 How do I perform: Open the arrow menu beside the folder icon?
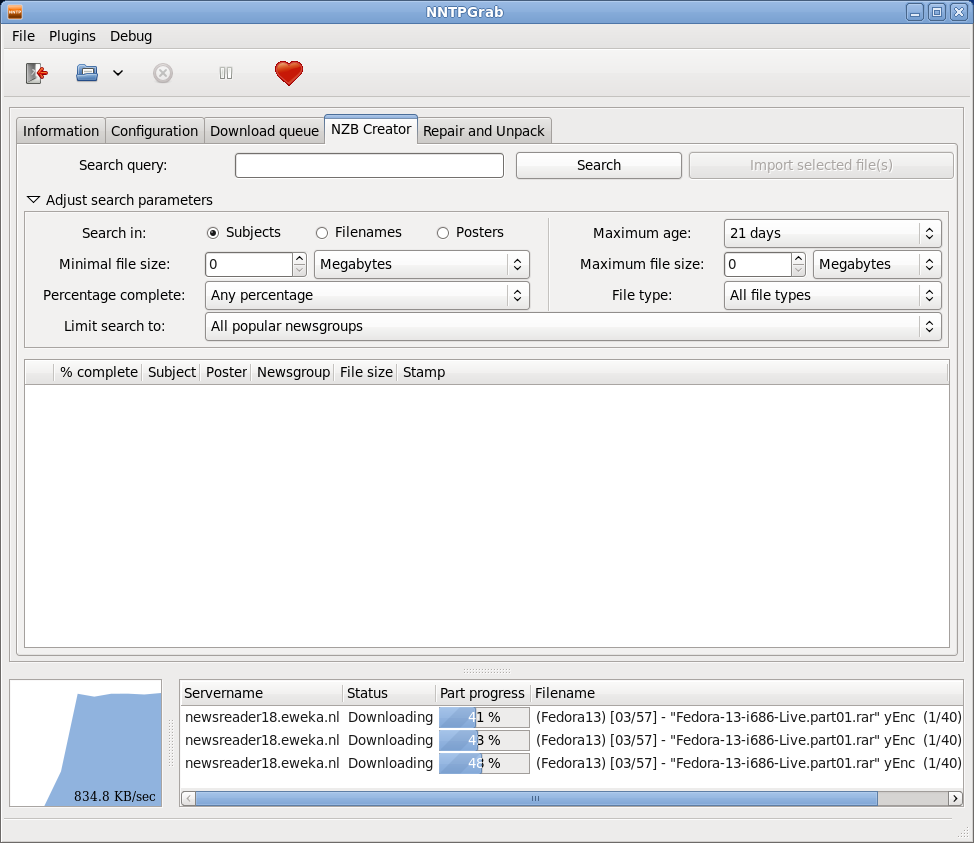coord(118,73)
